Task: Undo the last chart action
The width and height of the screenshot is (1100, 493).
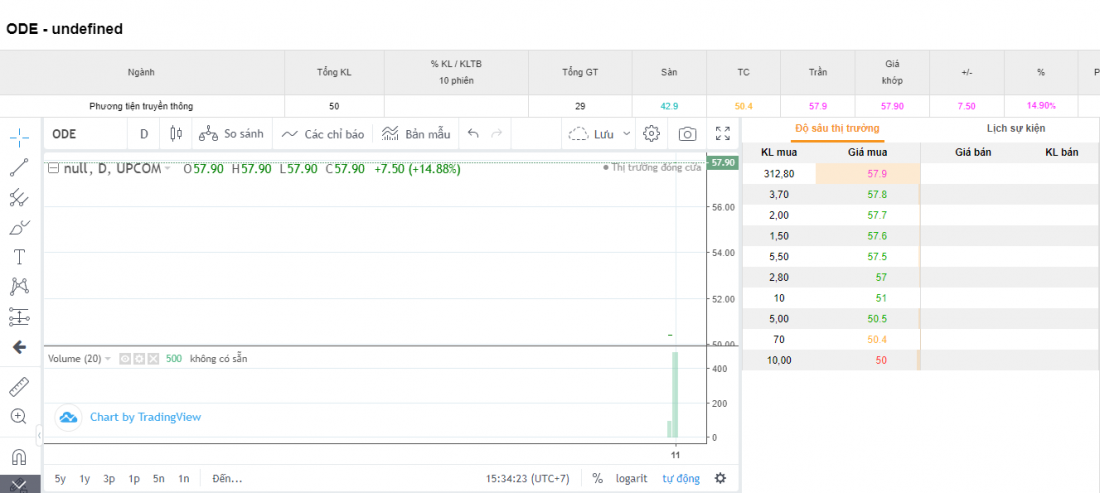Action: coord(473,134)
